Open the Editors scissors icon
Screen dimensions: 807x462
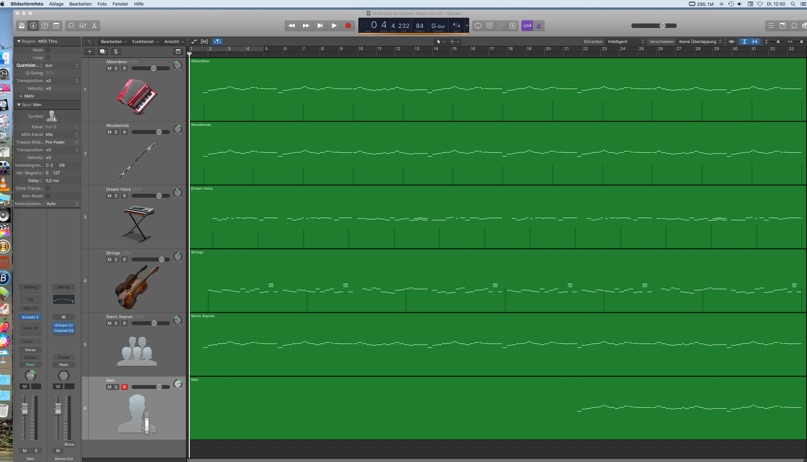[94, 25]
